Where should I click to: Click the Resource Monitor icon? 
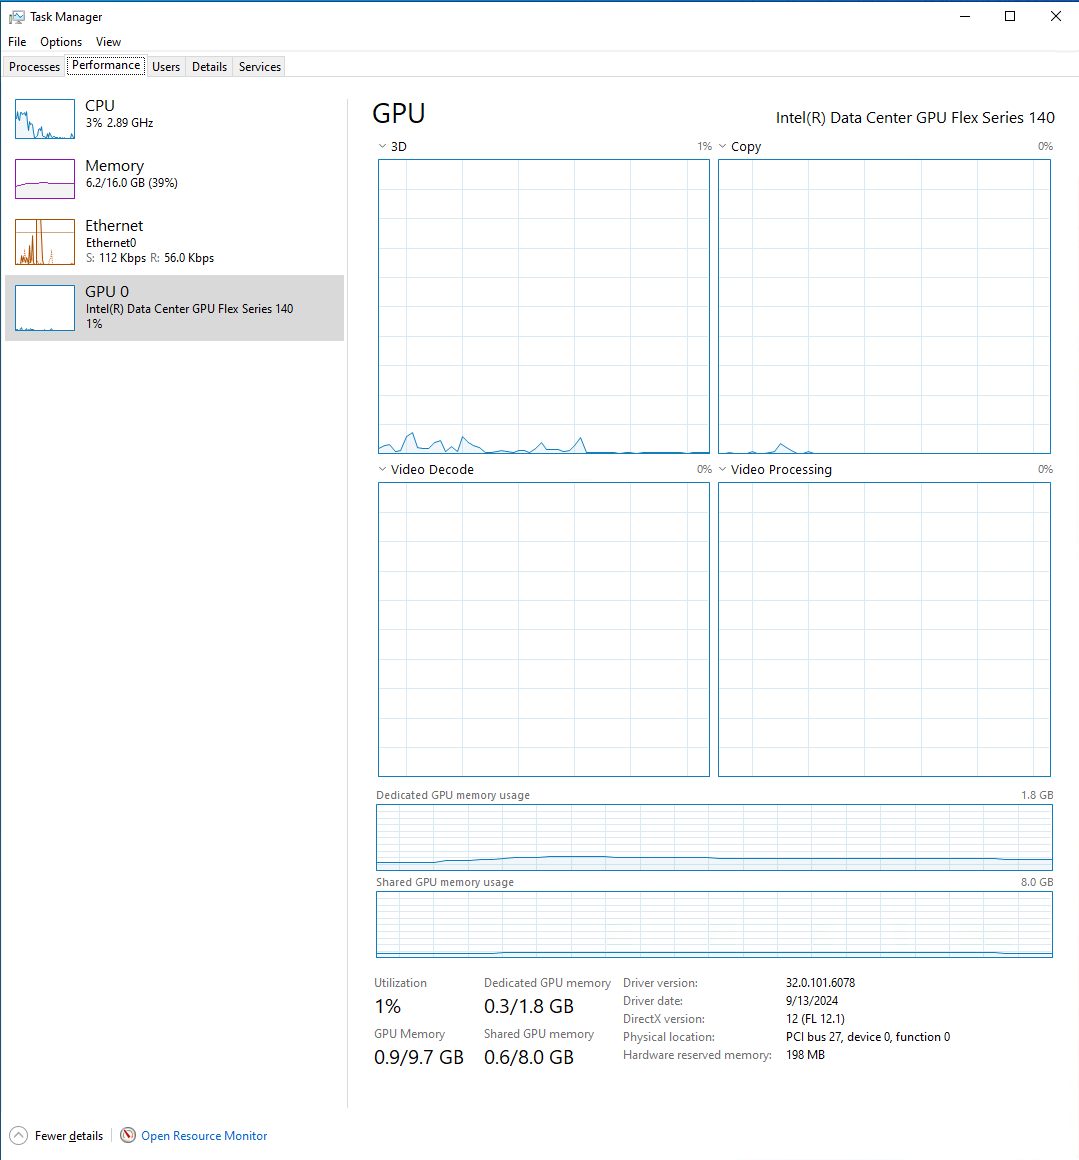pyautogui.click(x=128, y=1135)
